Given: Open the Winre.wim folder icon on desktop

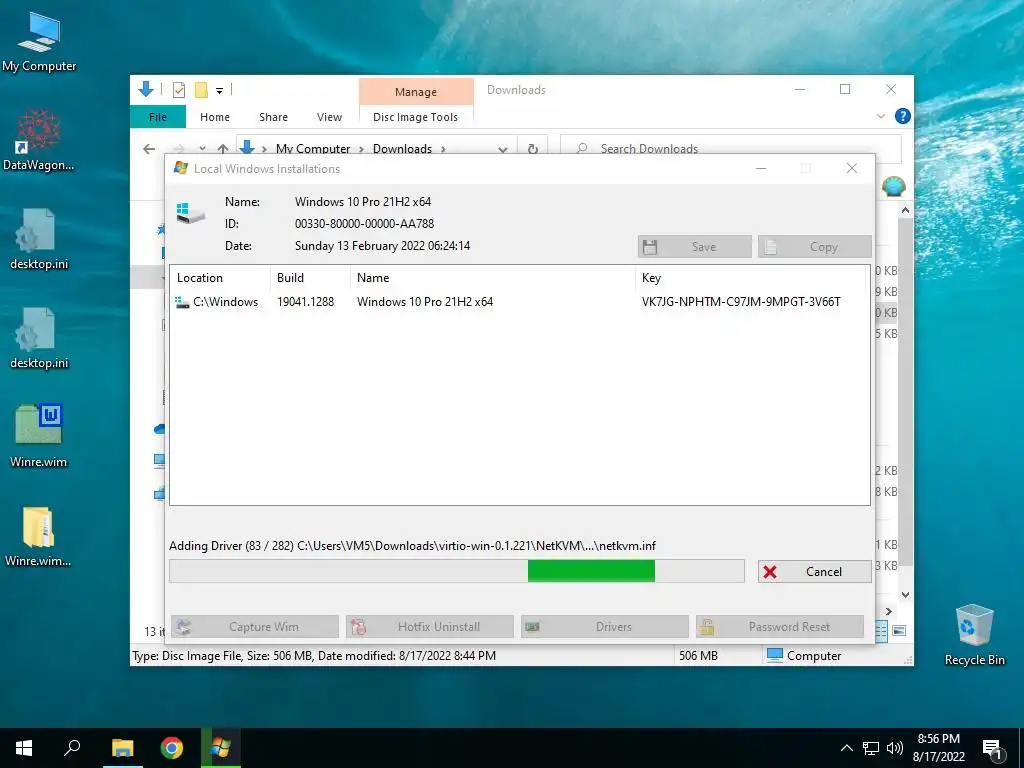Looking at the screenshot, I should tap(39, 536).
